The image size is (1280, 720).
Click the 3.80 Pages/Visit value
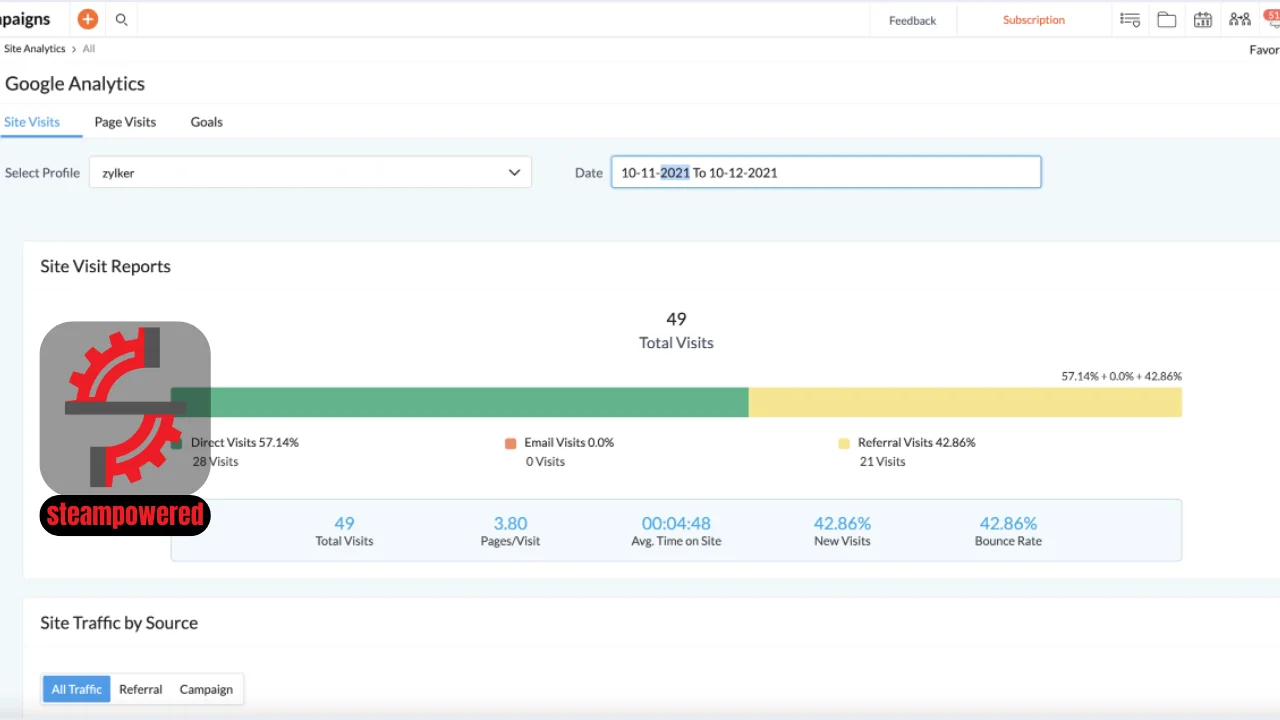tap(510, 523)
